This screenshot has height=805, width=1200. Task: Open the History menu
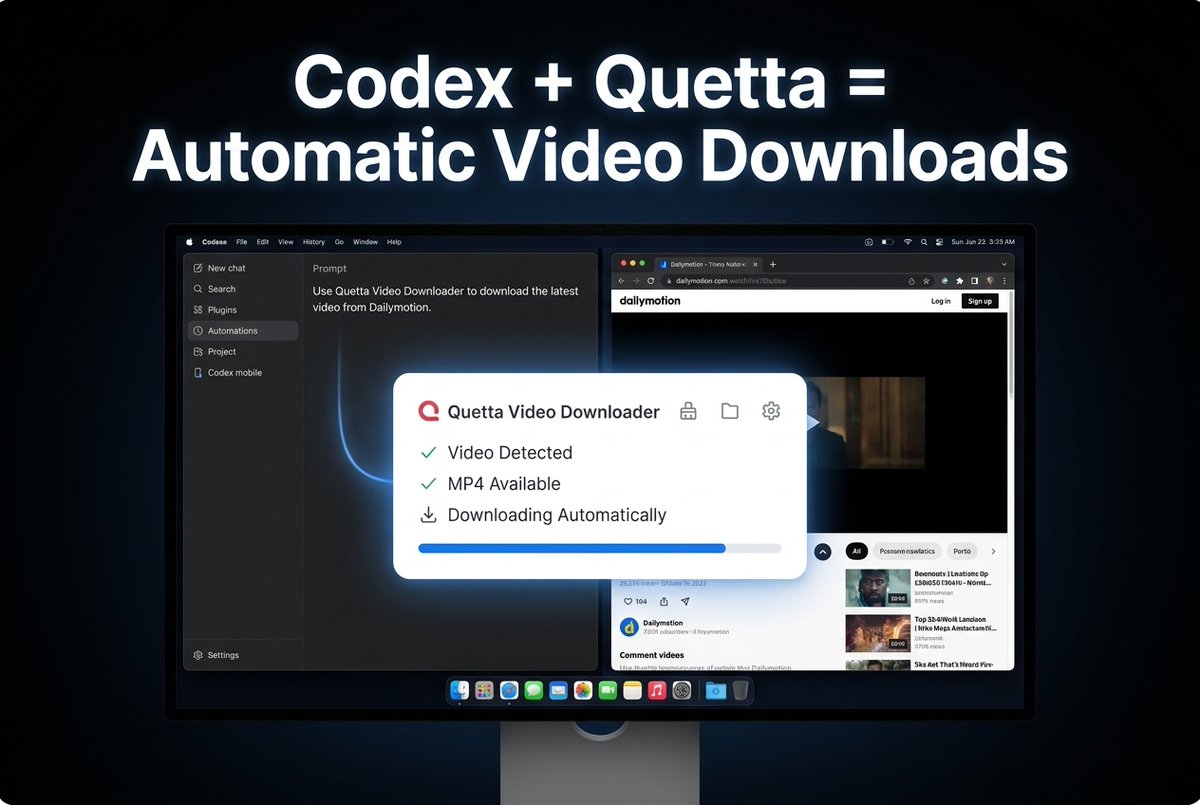pyautogui.click(x=314, y=242)
